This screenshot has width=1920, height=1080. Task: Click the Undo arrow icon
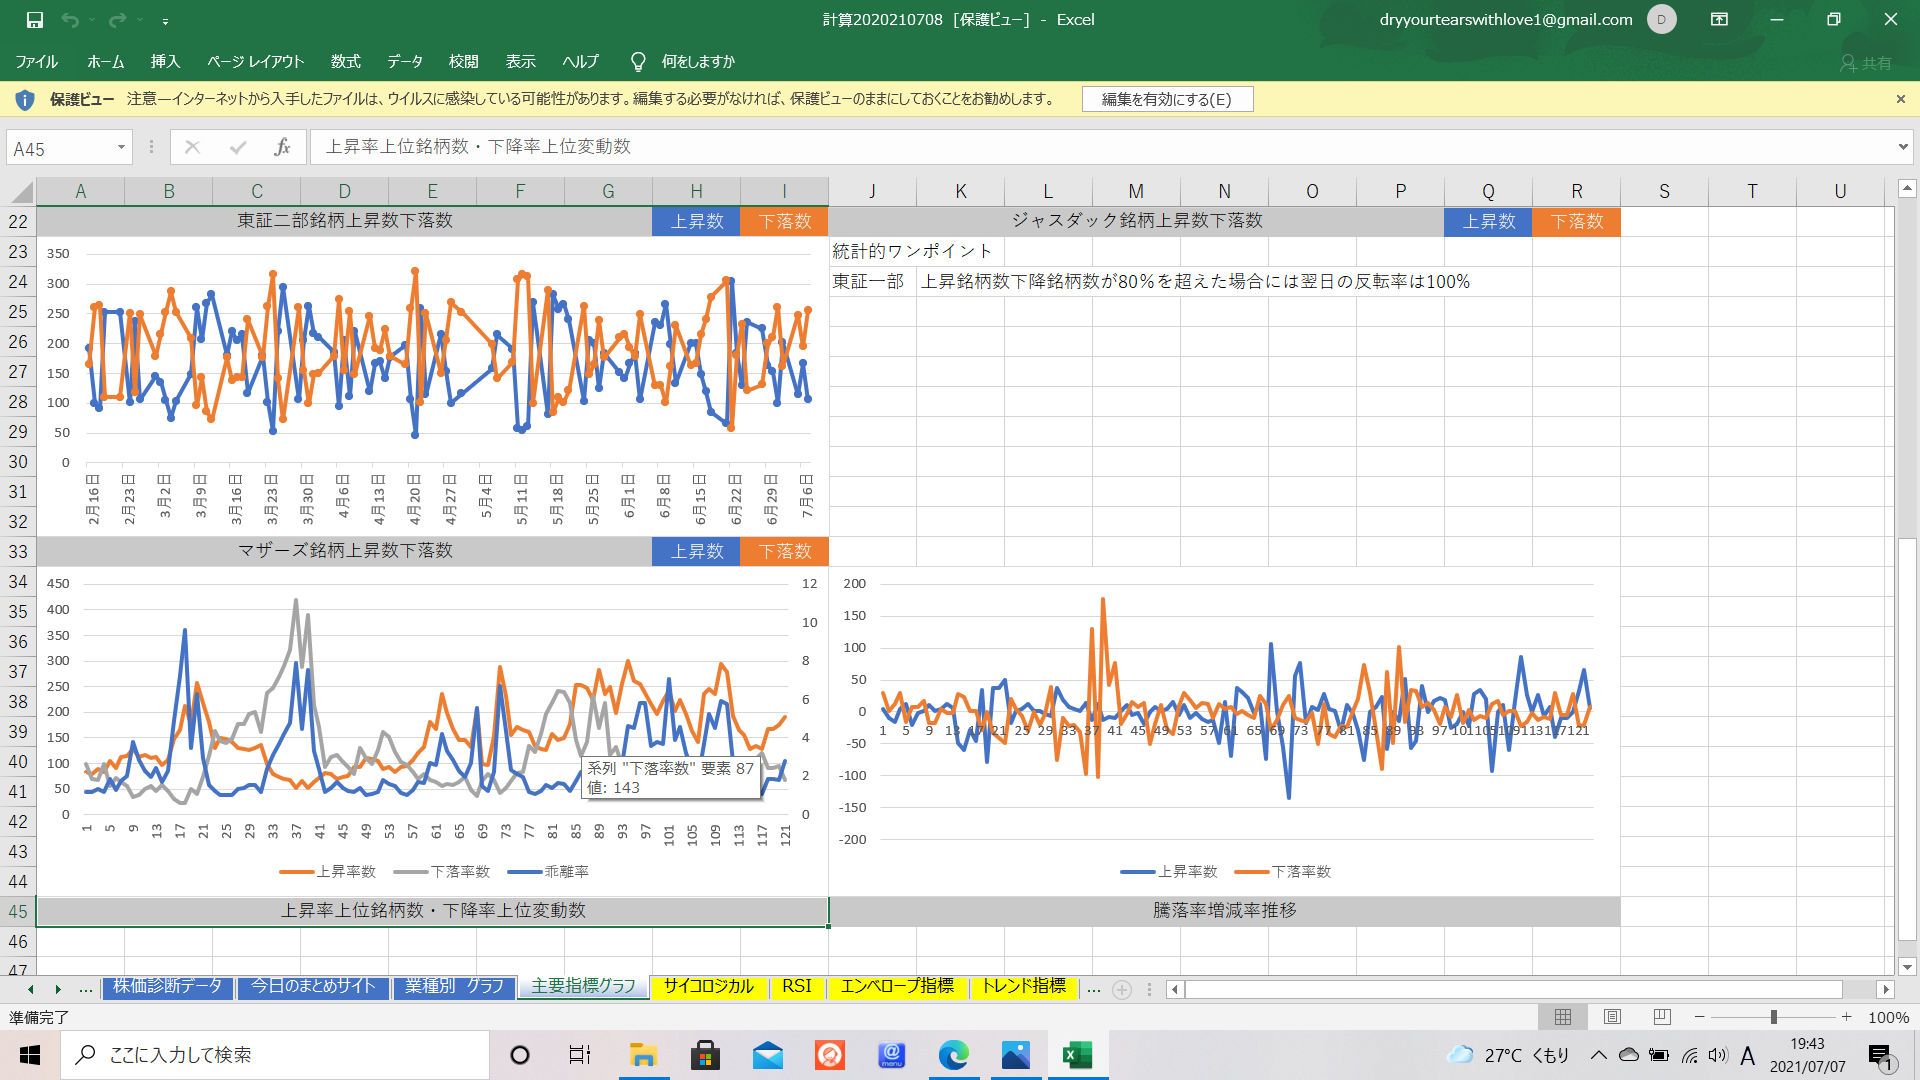click(x=69, y=20)
